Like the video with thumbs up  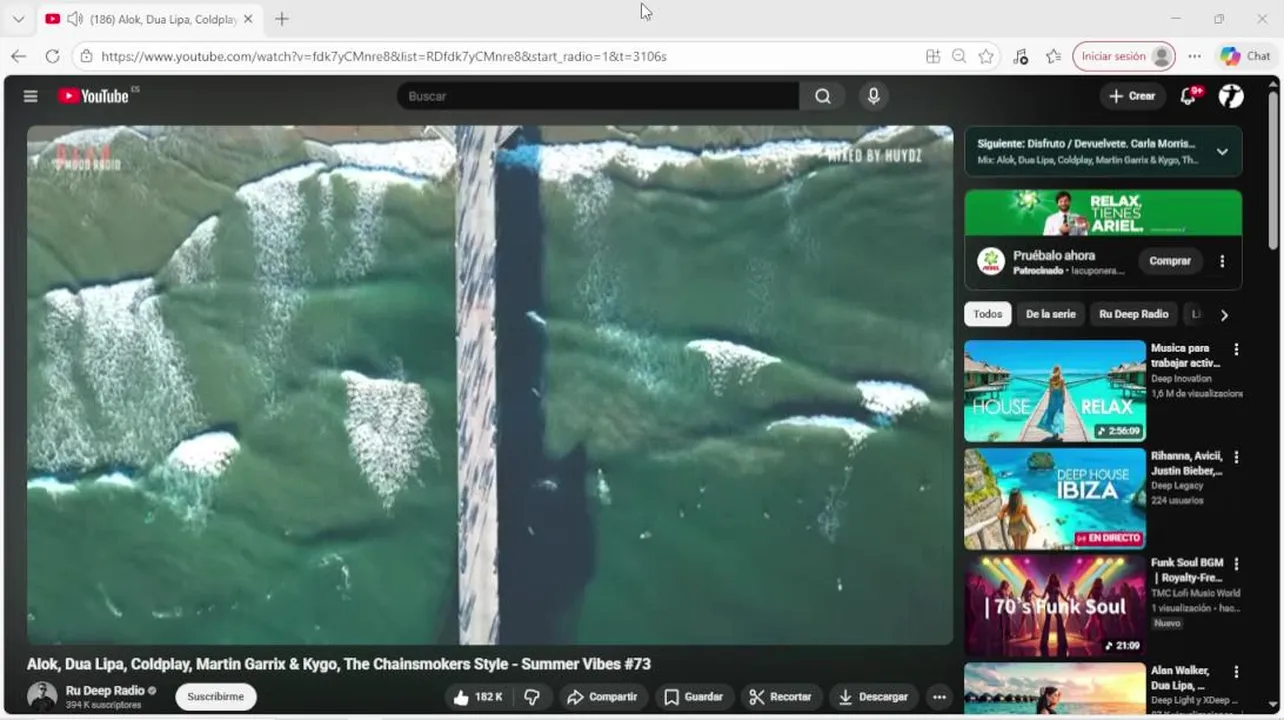[x=477, y=697]
